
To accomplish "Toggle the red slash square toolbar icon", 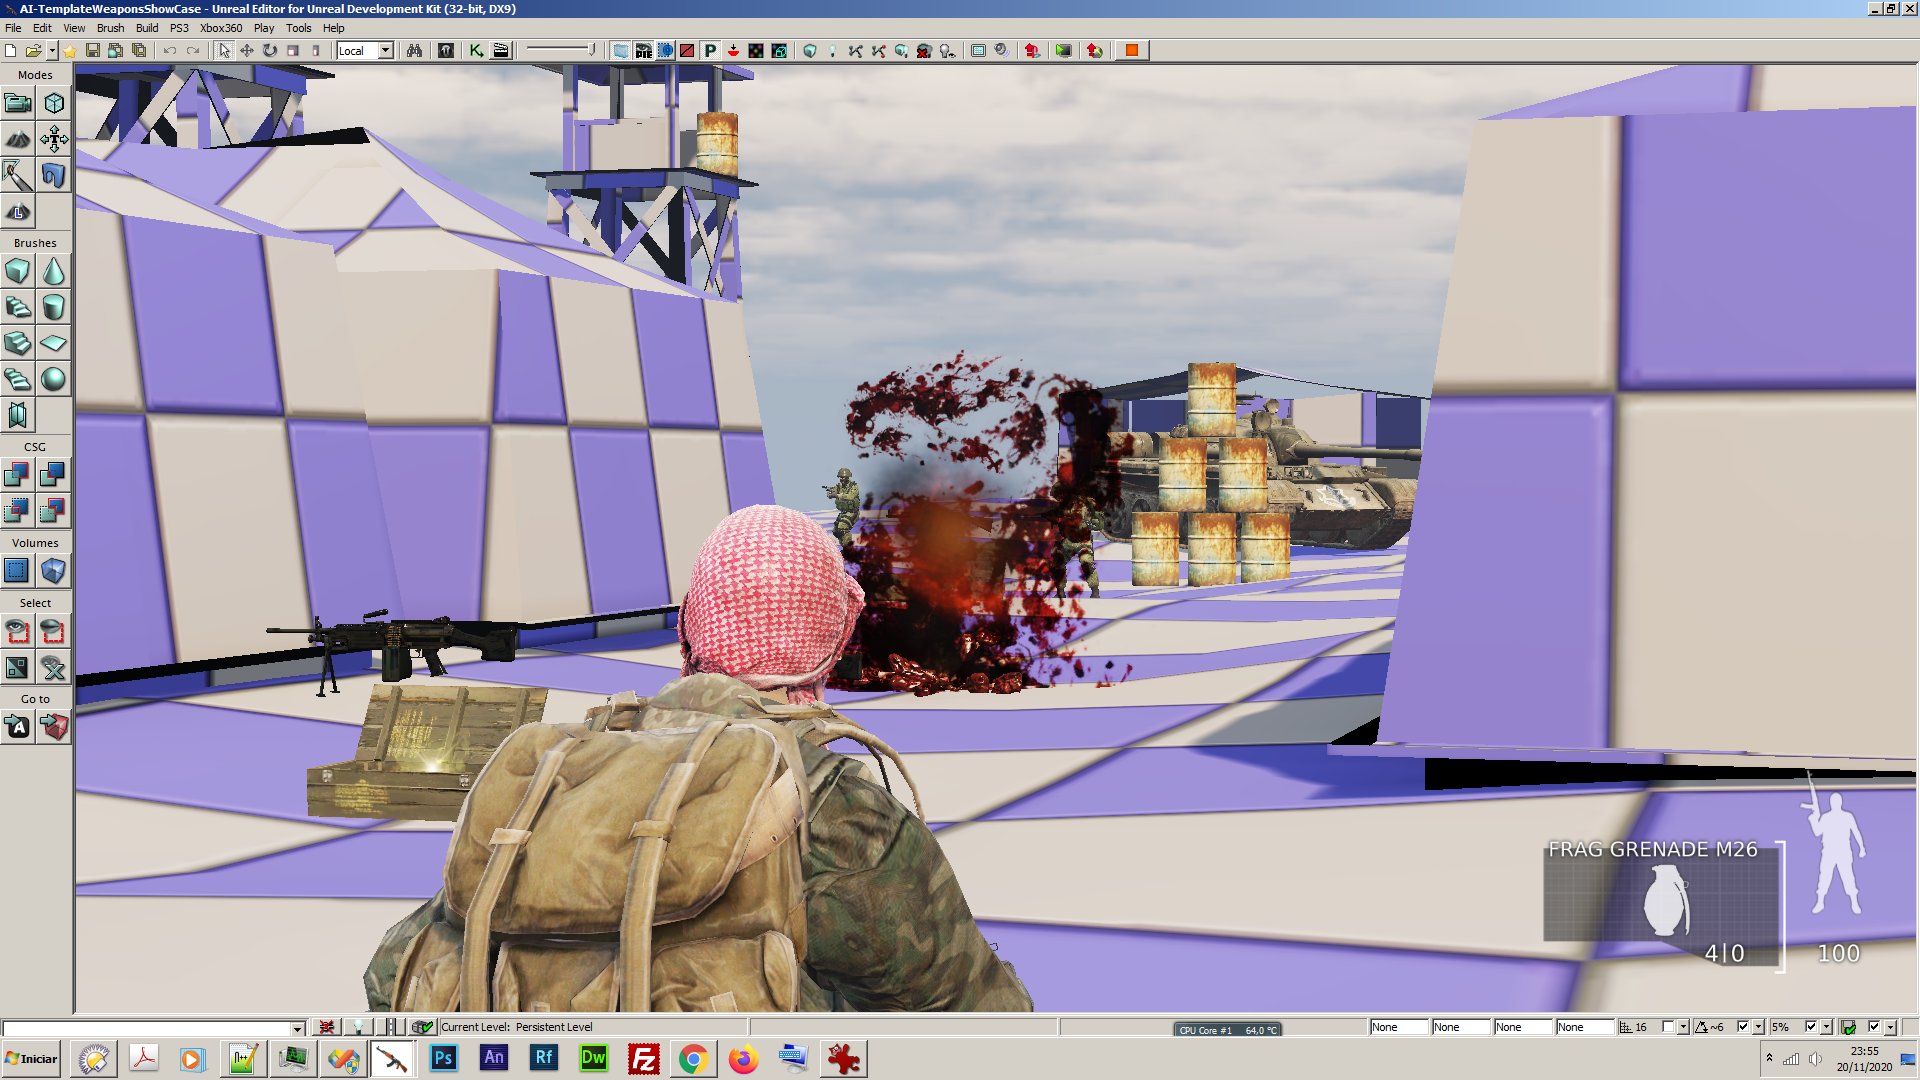I will (687, 51).
